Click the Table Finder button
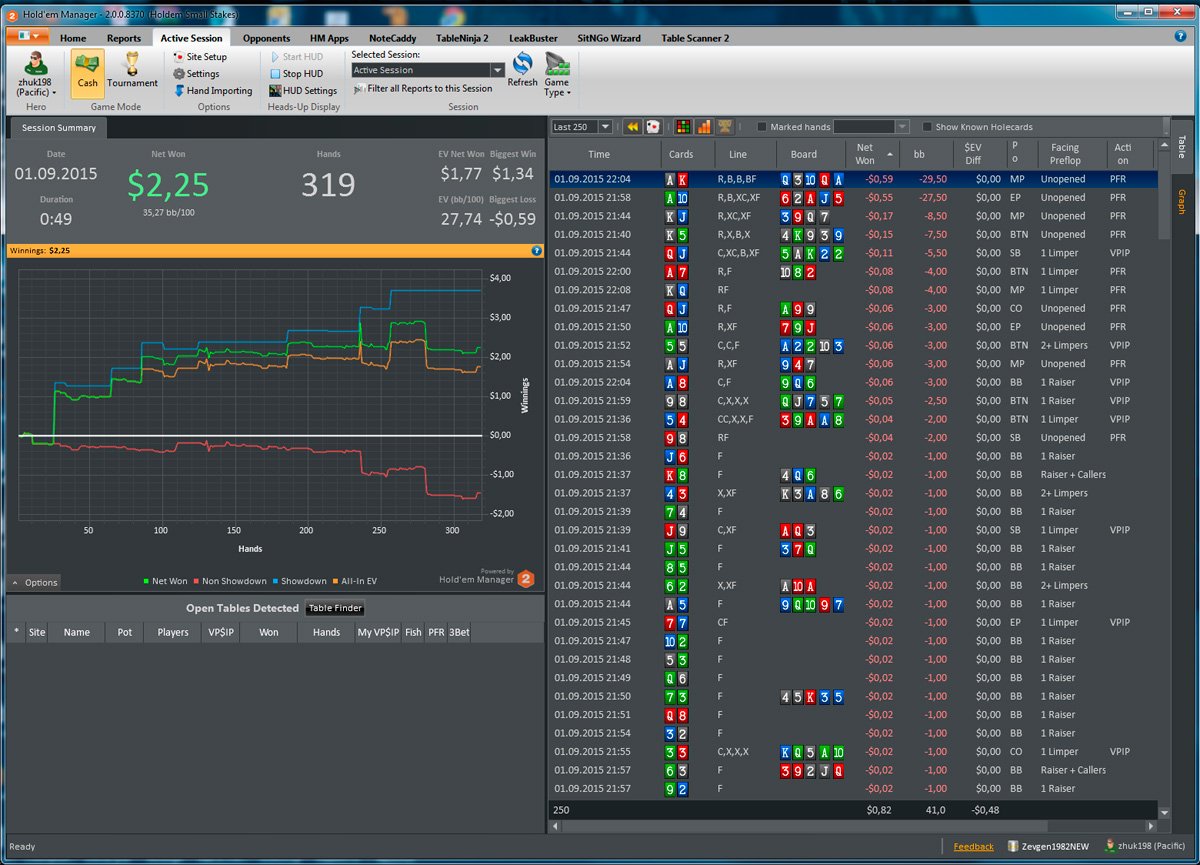The width and height of the screenshot is (1200, 865). click(335, 608)
